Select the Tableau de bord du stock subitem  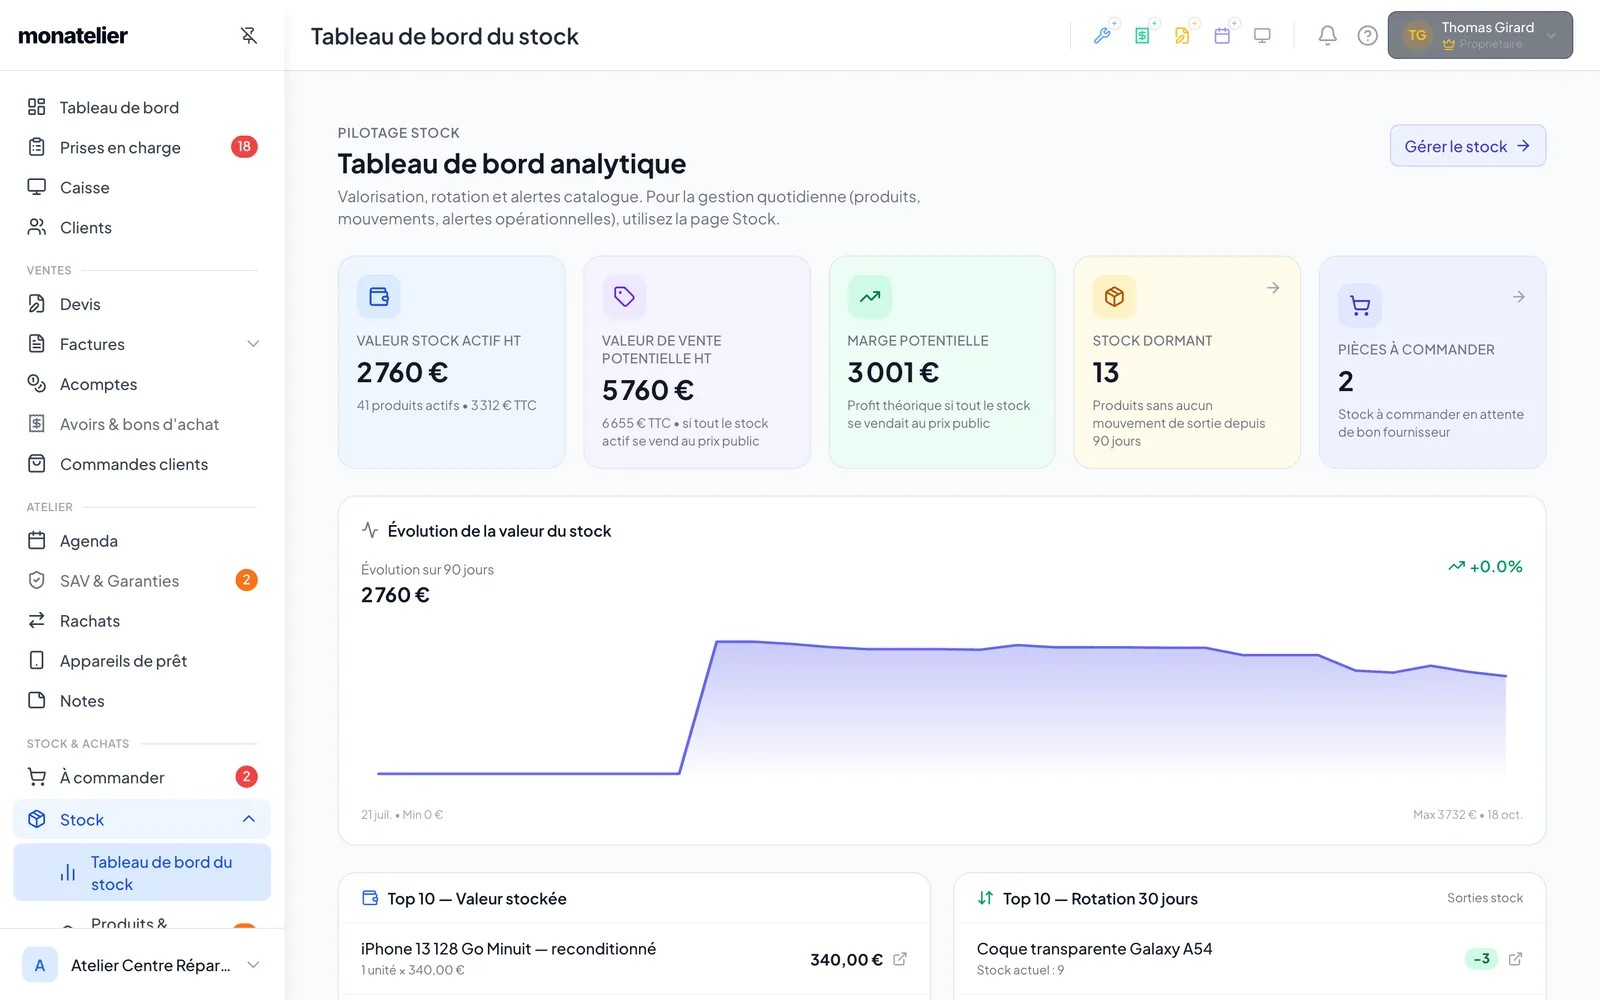tap(142, 872)
